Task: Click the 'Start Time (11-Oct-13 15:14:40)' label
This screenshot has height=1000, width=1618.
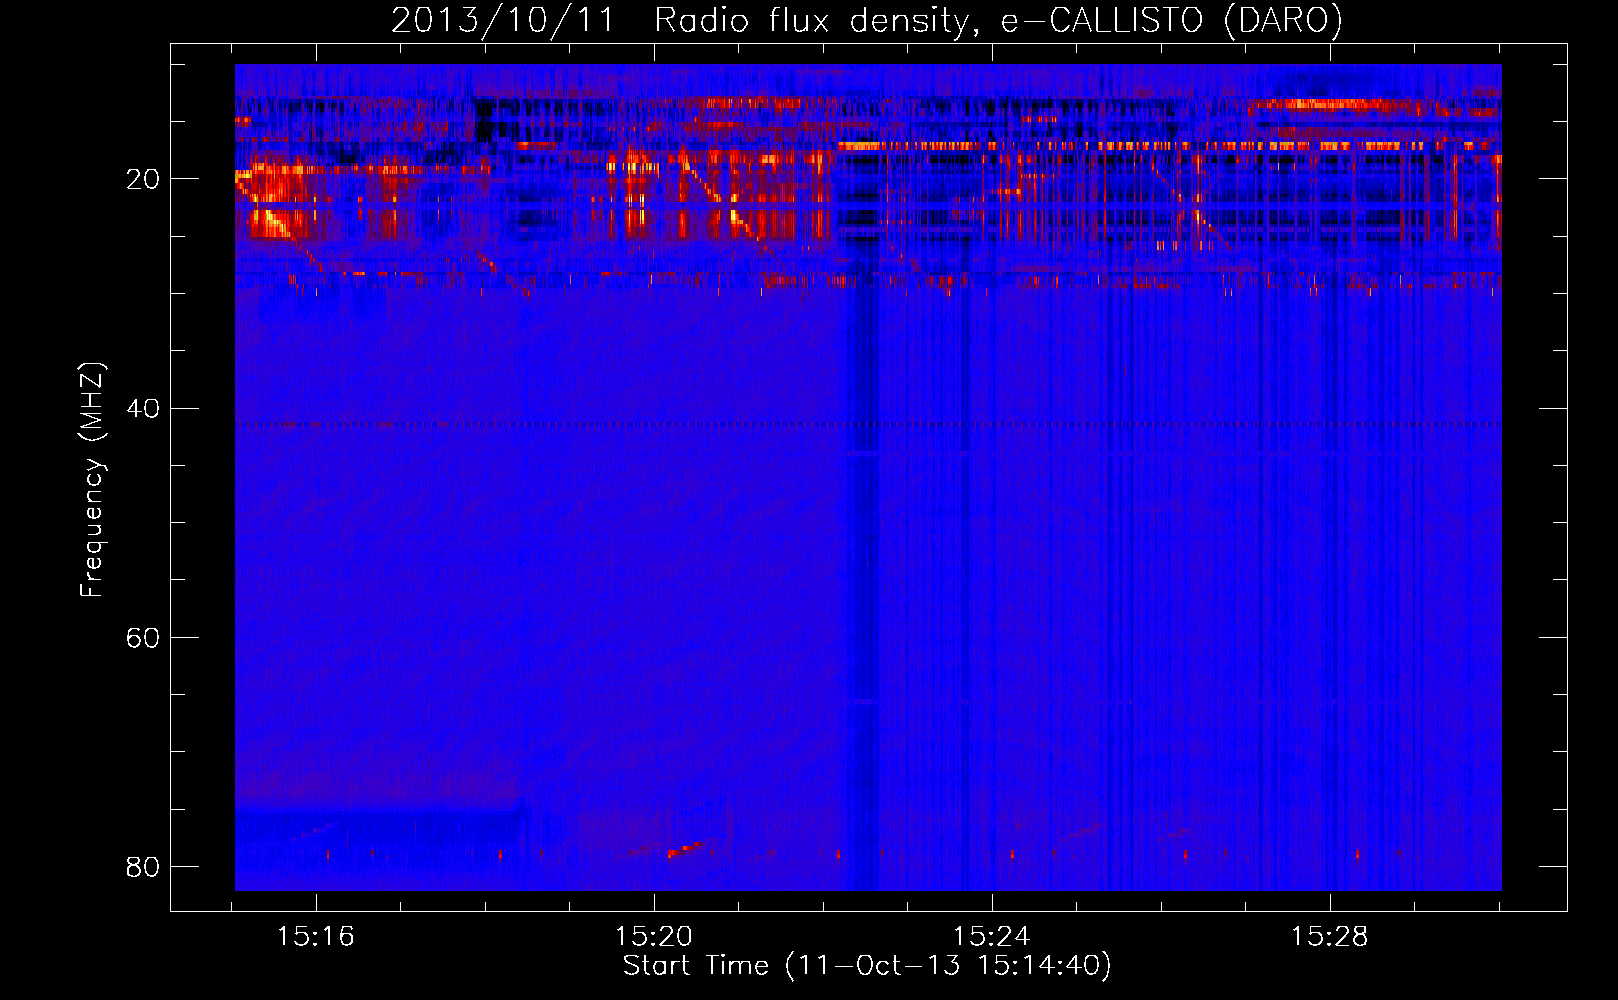Action: coord(867,966)
